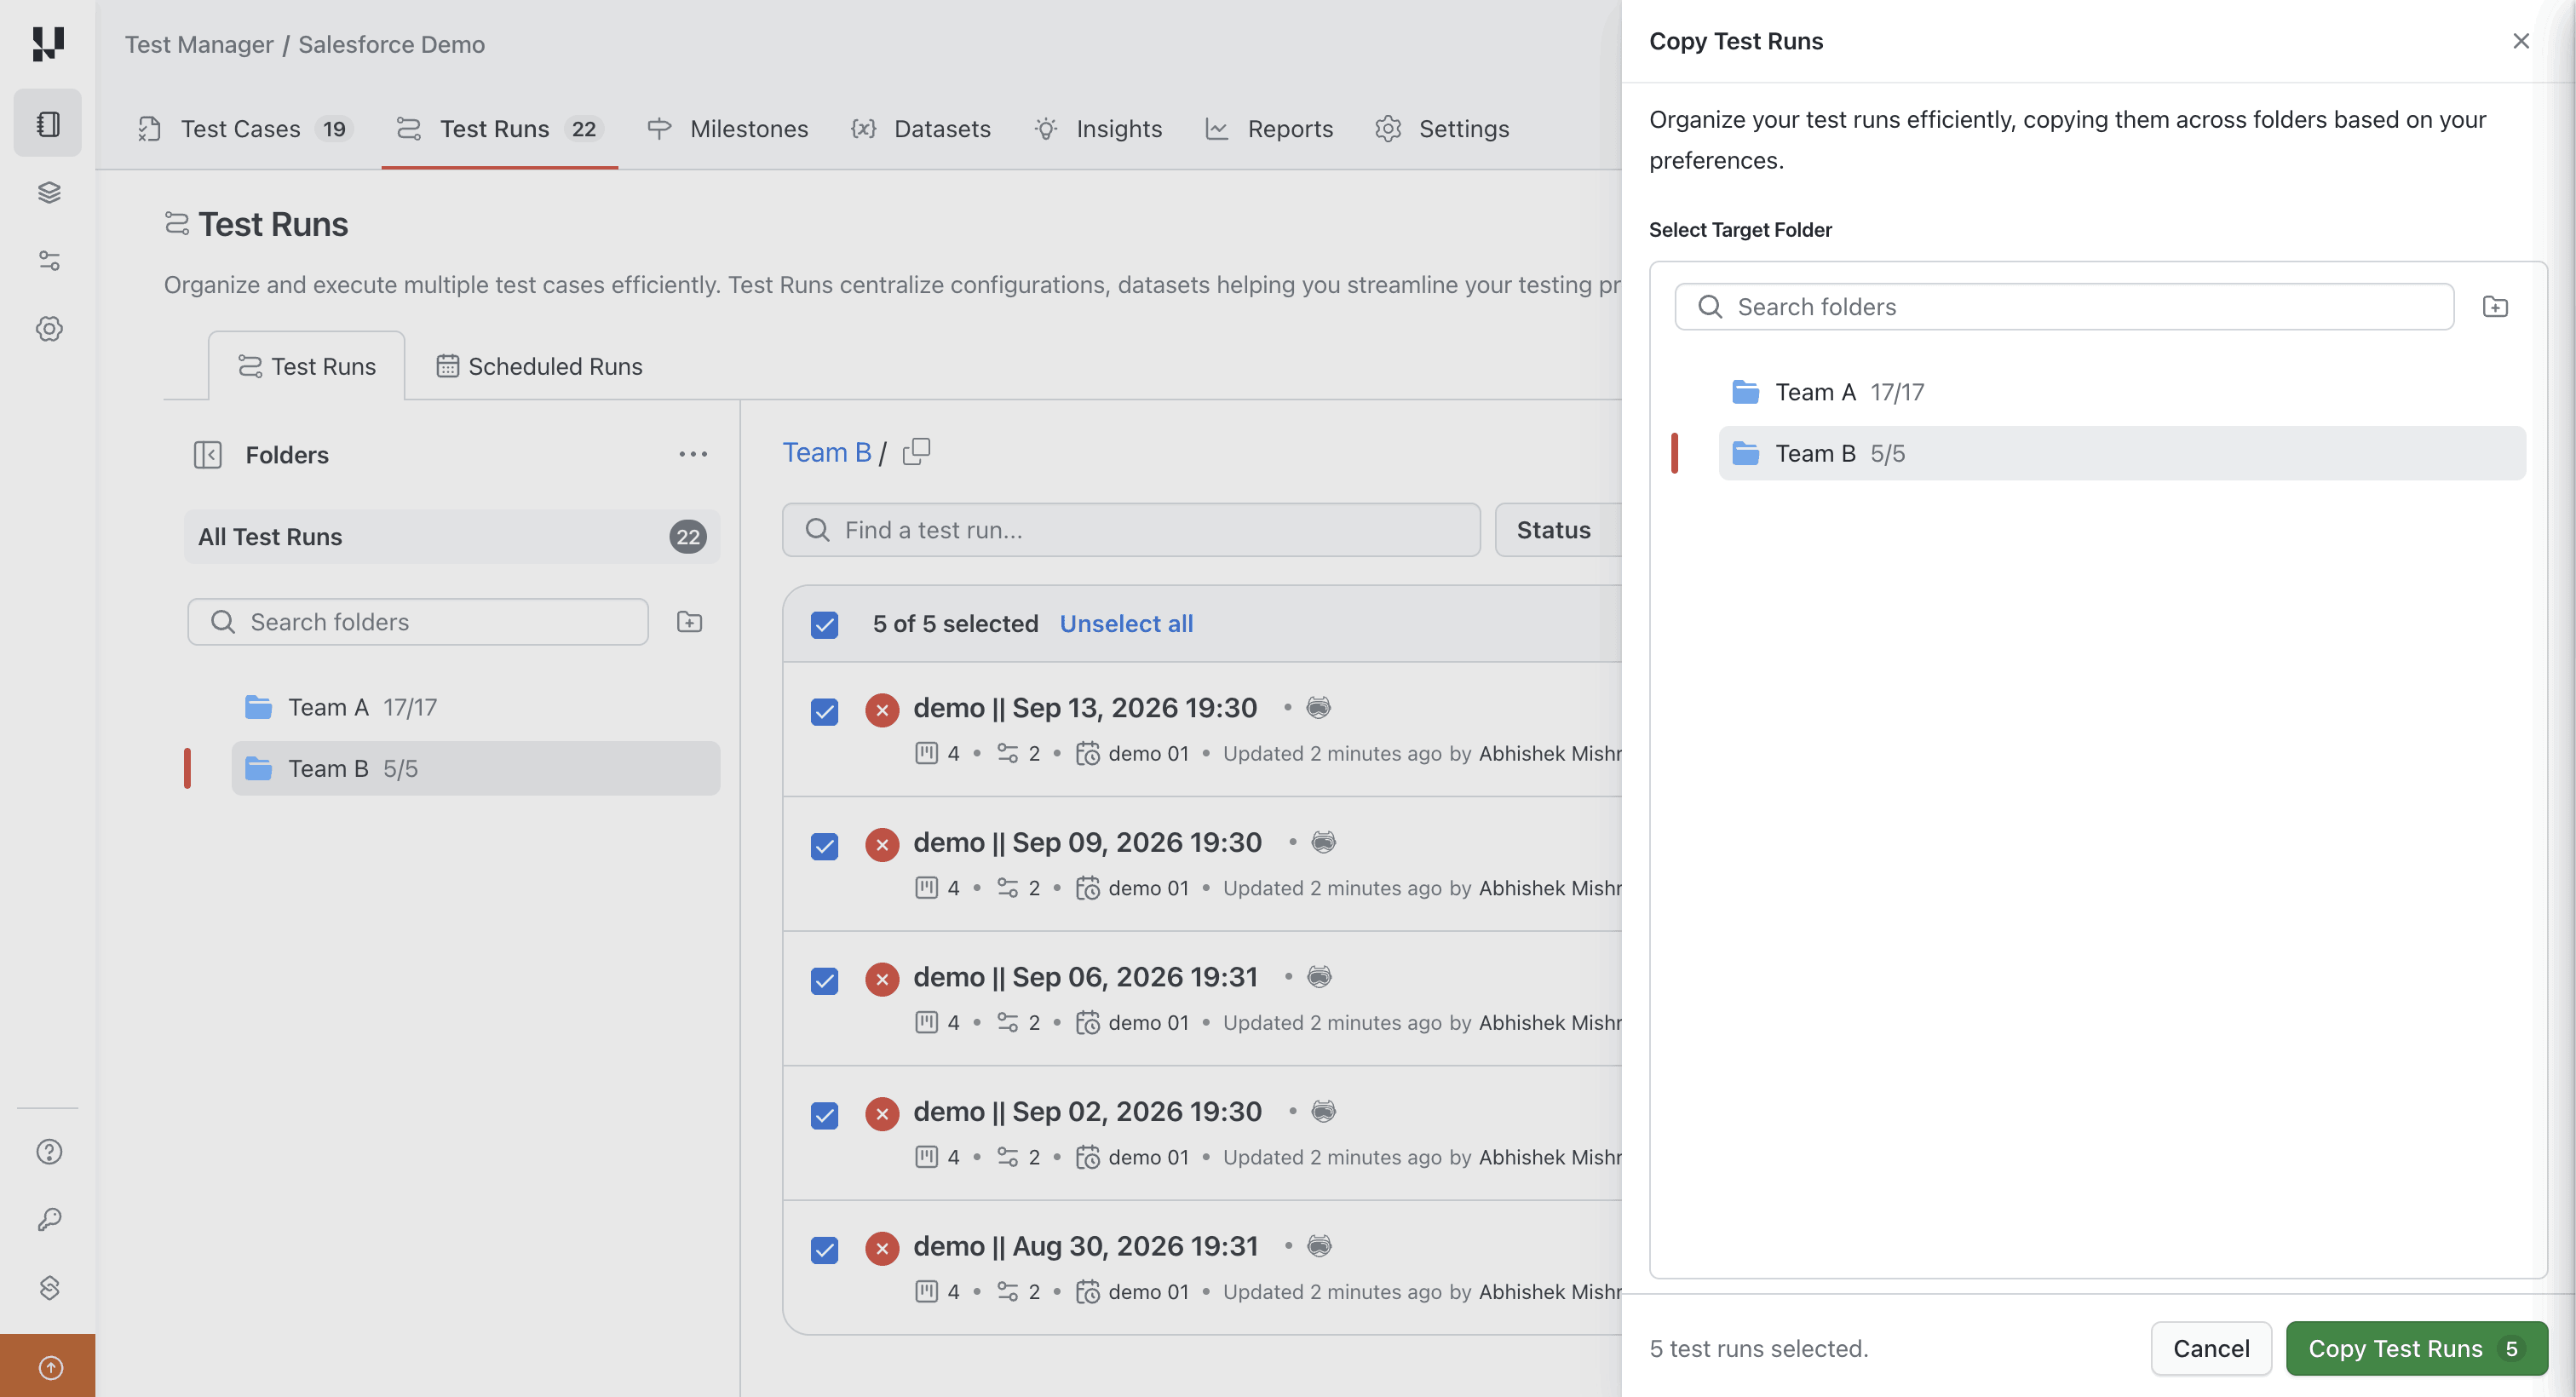Open the Reports tab
The width and height of the screenshot is (2576, 1397).
(x=1270, y=129)
